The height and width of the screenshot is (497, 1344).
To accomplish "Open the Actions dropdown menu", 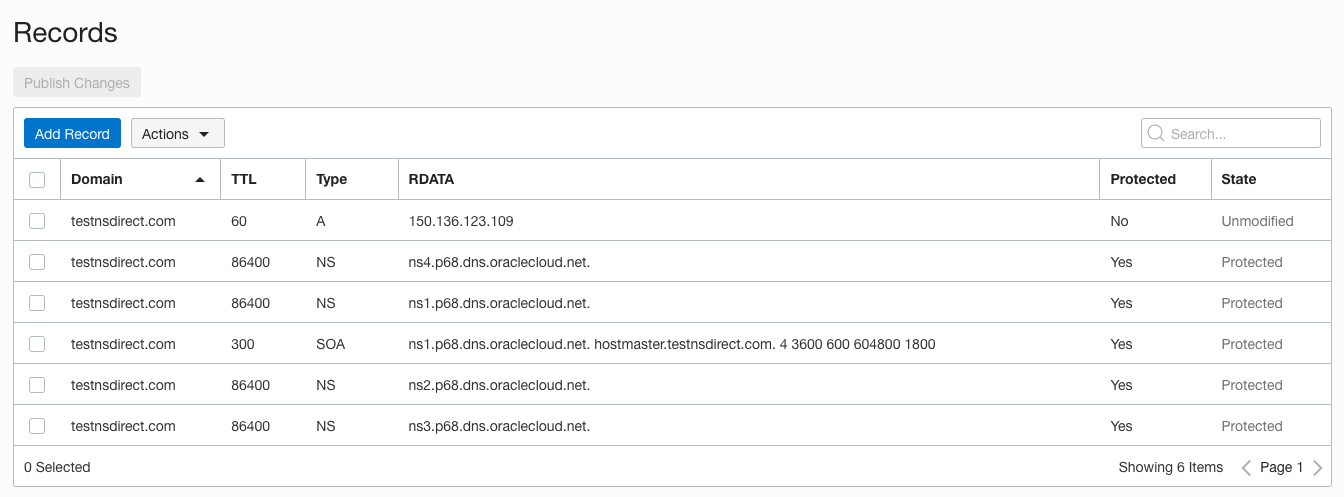I will coord(177,134).
